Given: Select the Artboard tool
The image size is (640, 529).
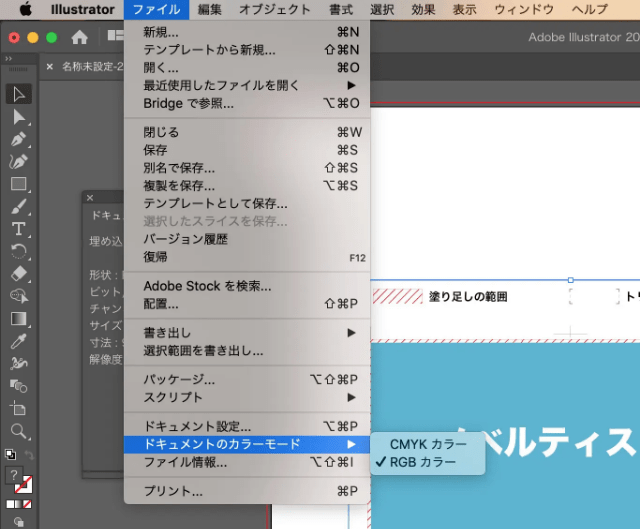Looking at the screenshot, I should click(18, 408).
